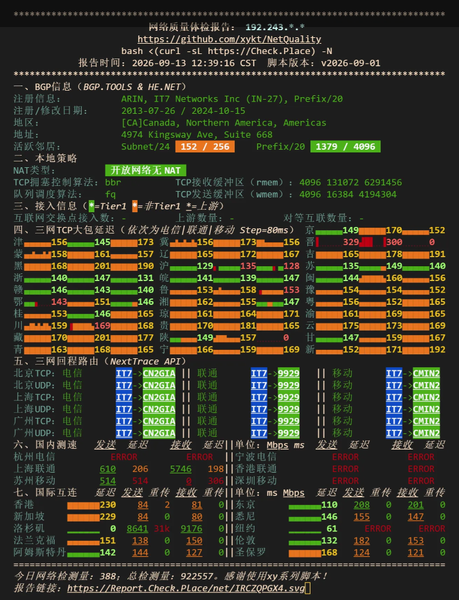
Task: Click the date text 2013-07-26 / 2024-10-15
Action: [x=183, y=111]
